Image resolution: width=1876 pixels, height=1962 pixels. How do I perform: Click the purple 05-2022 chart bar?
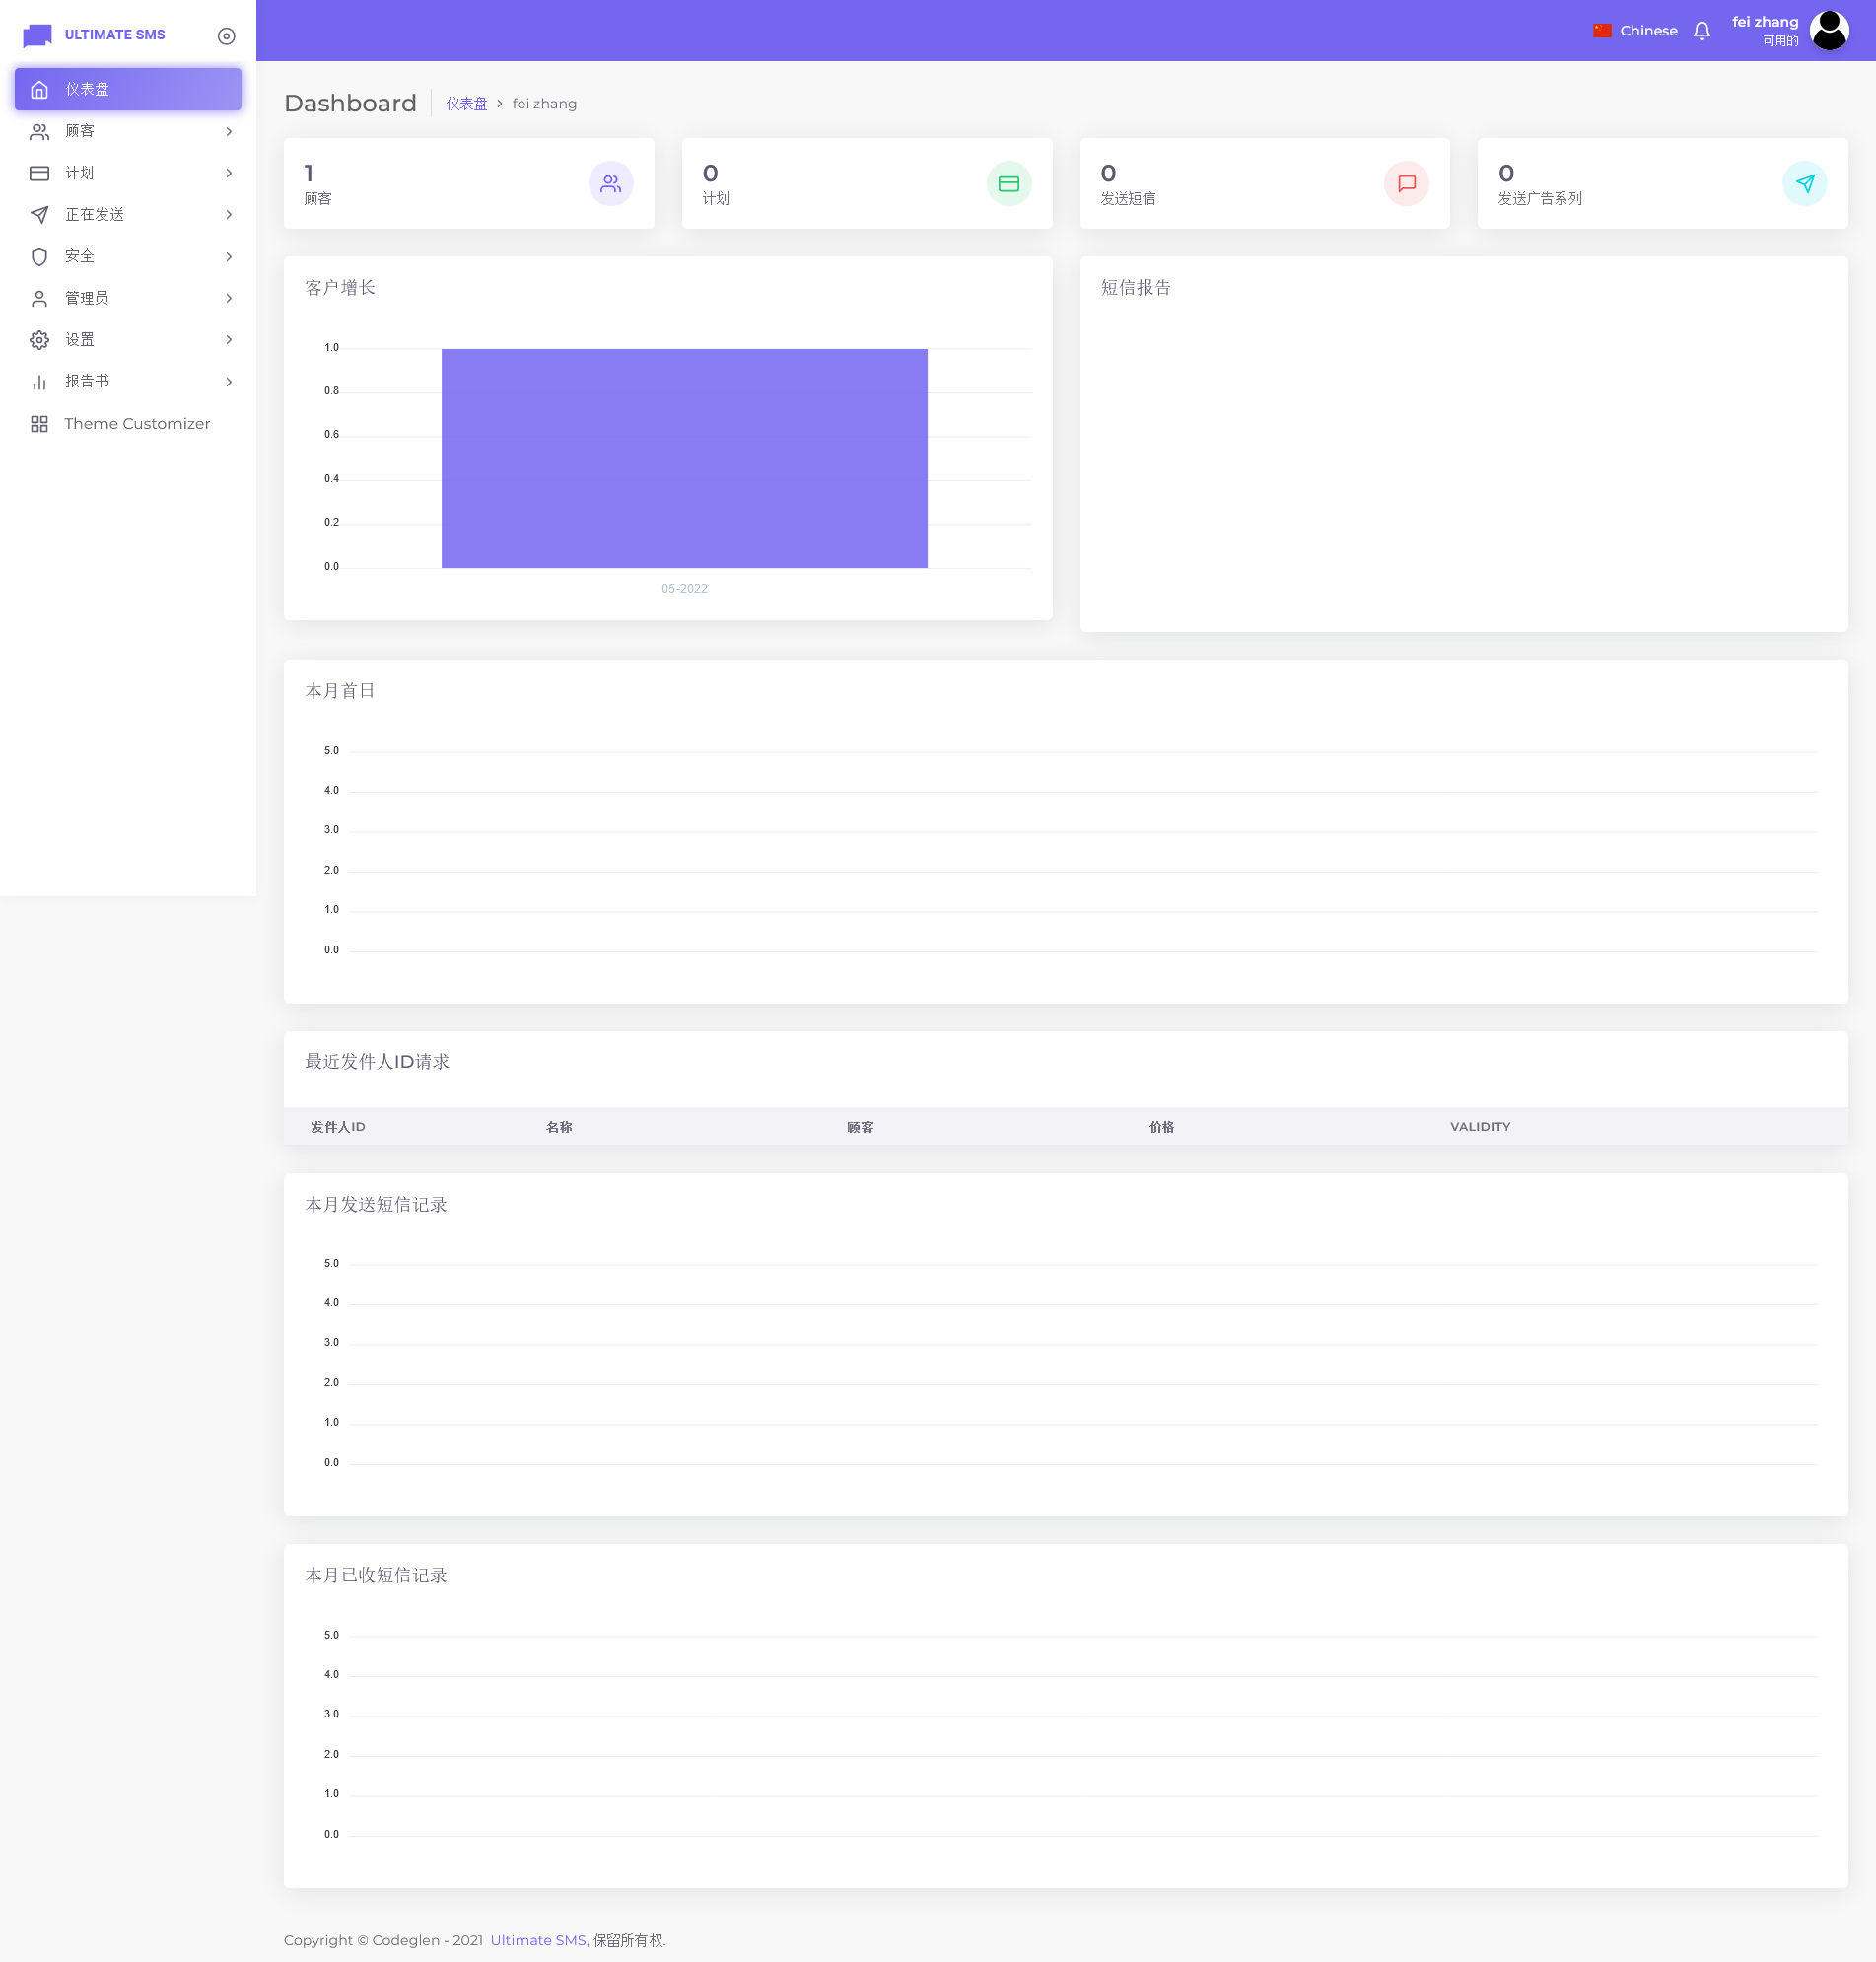684,458
